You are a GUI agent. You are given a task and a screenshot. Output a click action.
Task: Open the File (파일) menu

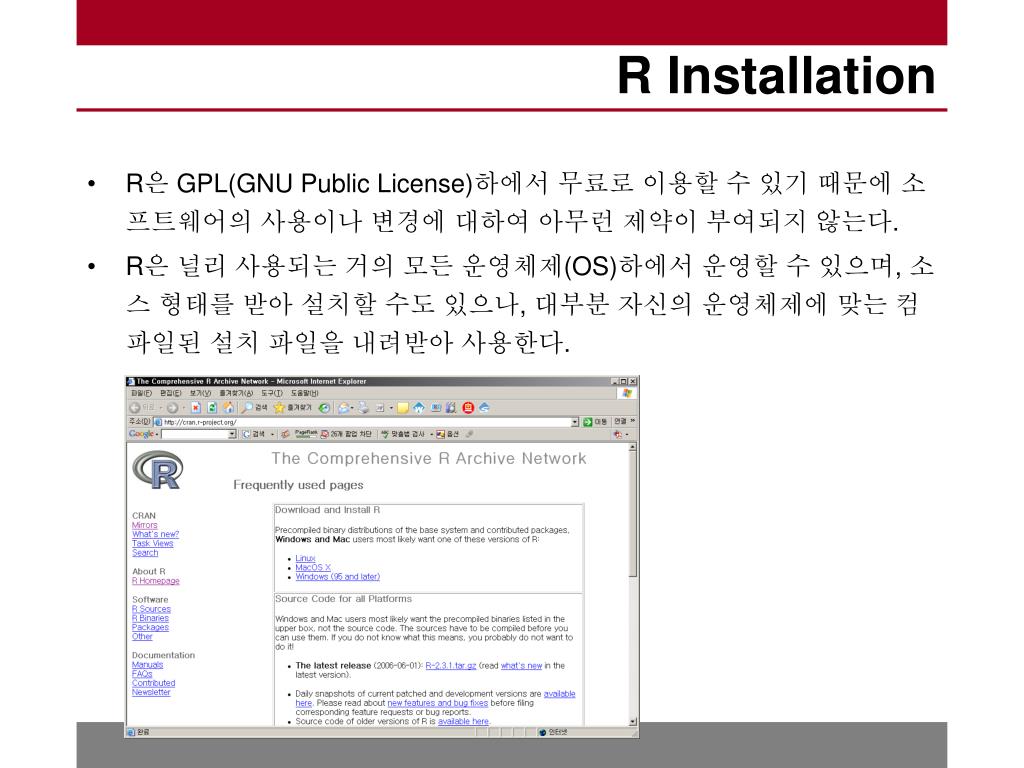(142, 393)
